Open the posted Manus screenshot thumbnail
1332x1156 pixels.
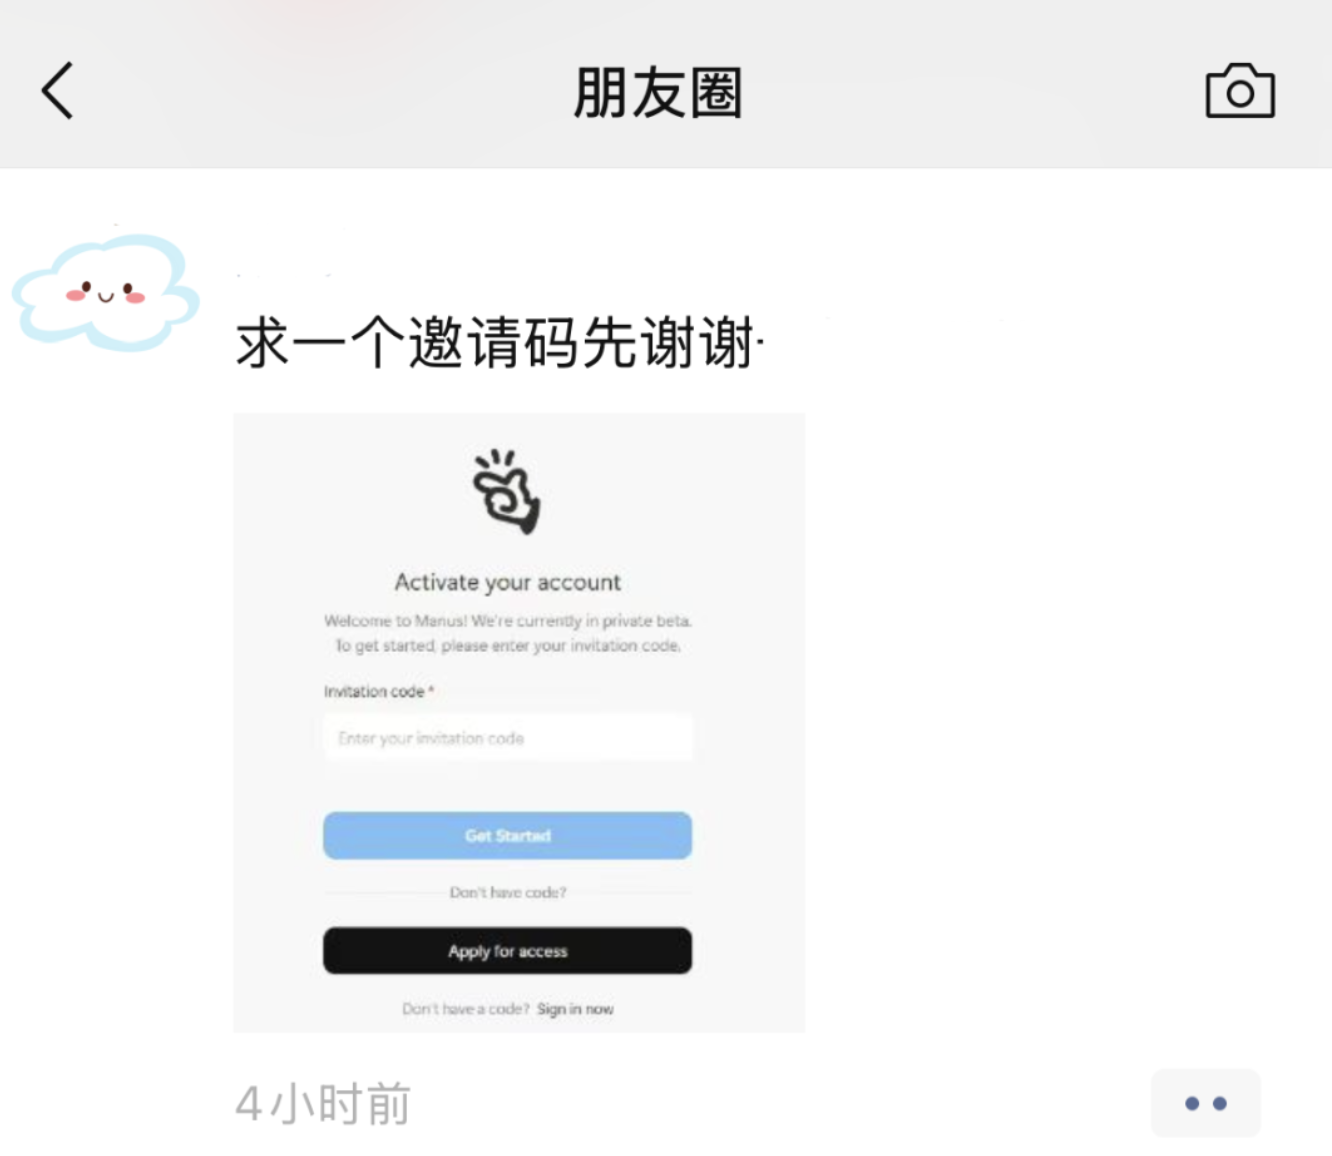click(519, 722)
